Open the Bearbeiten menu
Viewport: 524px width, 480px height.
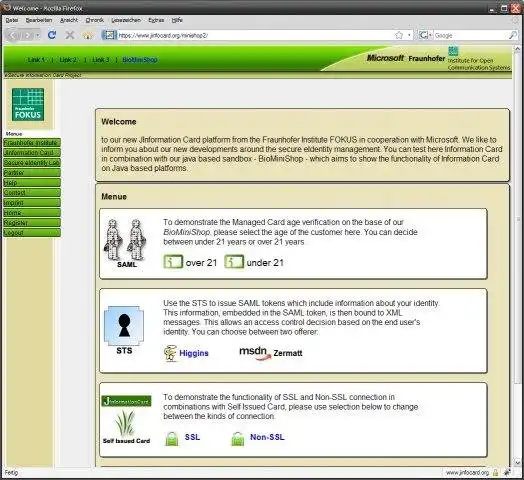click(39, 20)
